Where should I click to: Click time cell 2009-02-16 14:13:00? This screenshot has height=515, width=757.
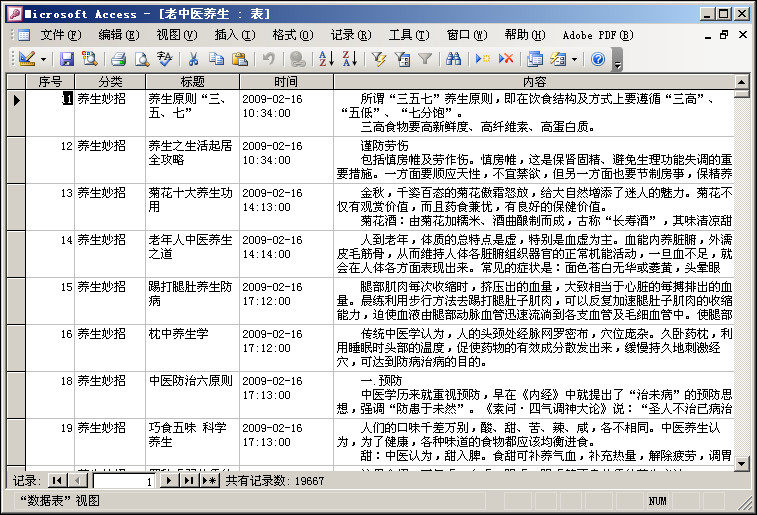(286, 207)
